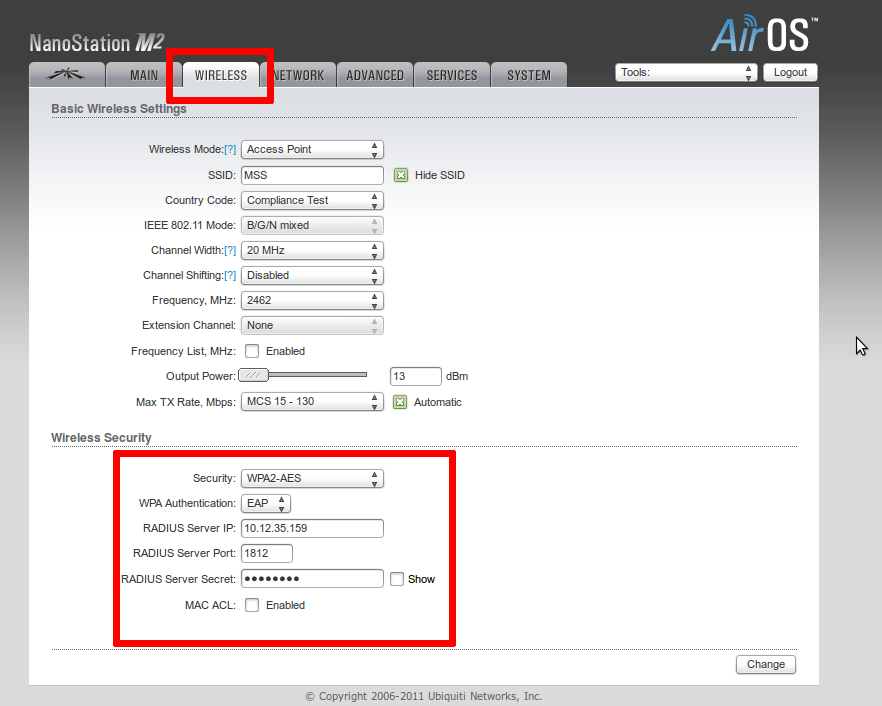Click the Logout button

[x=790, y=73]
